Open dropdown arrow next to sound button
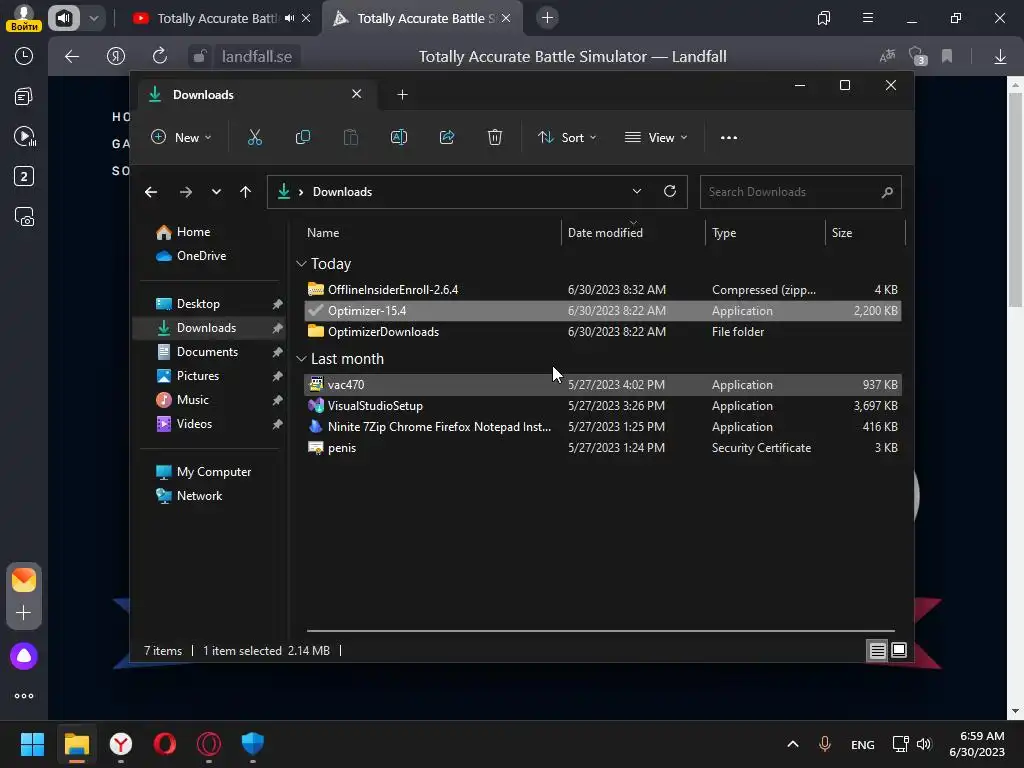Screen dimensions: 1024x768 [93, 18]
